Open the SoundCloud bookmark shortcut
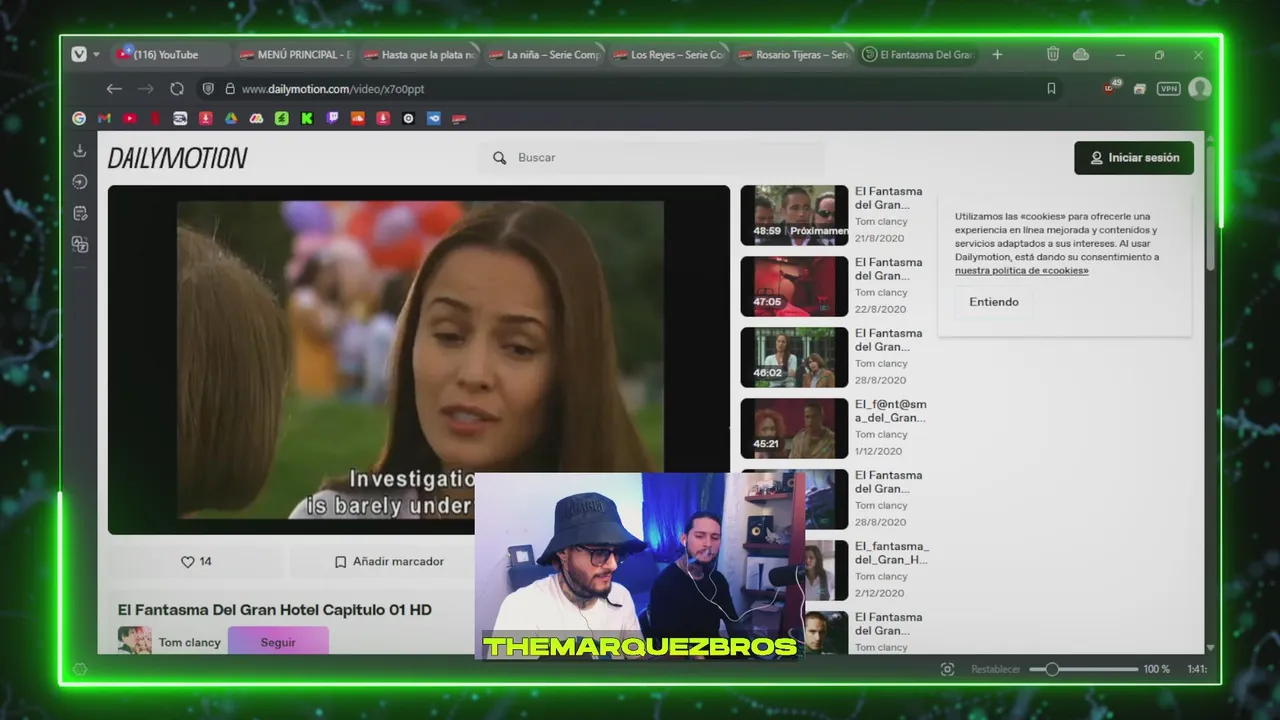Screen dimensions: 1280x720 (358, 118)
